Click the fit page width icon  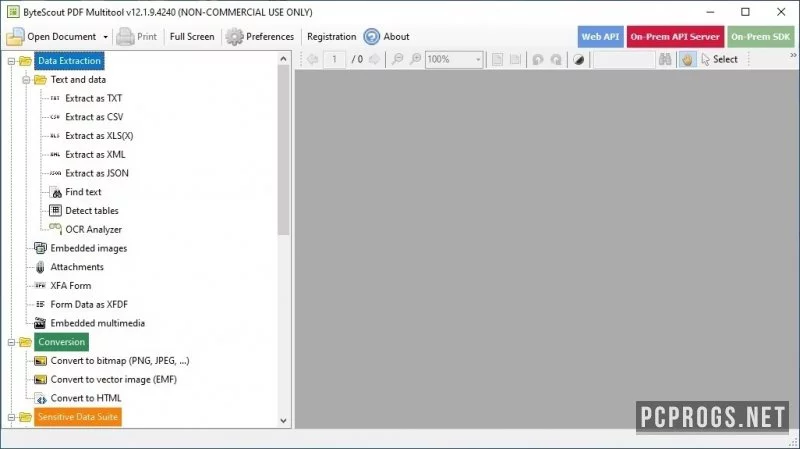[515, 59]
